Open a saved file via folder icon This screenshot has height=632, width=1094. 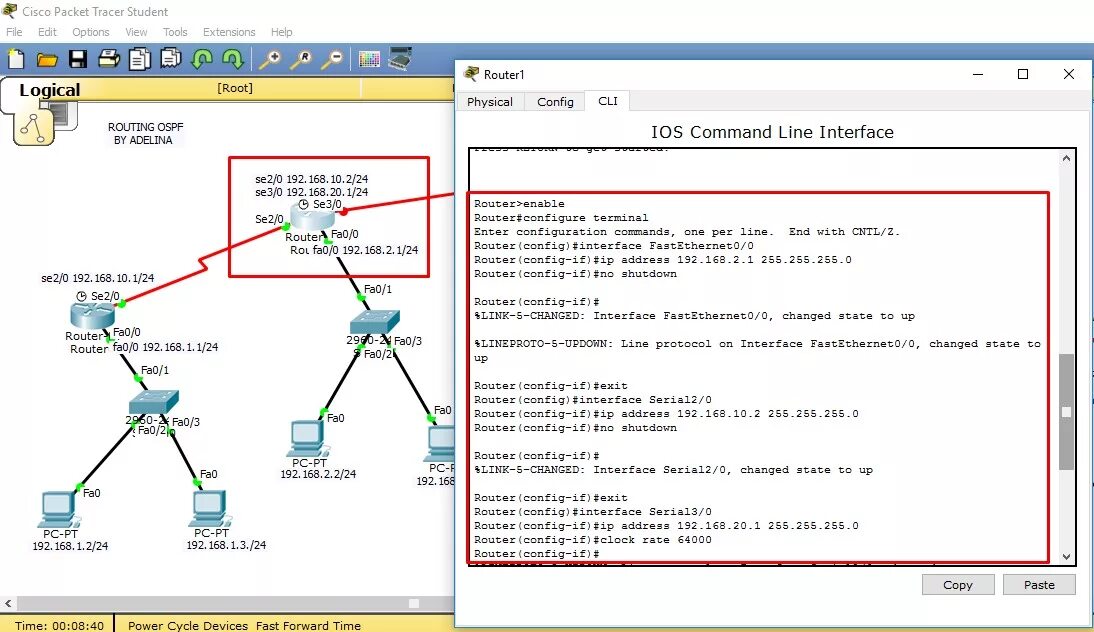47,60
